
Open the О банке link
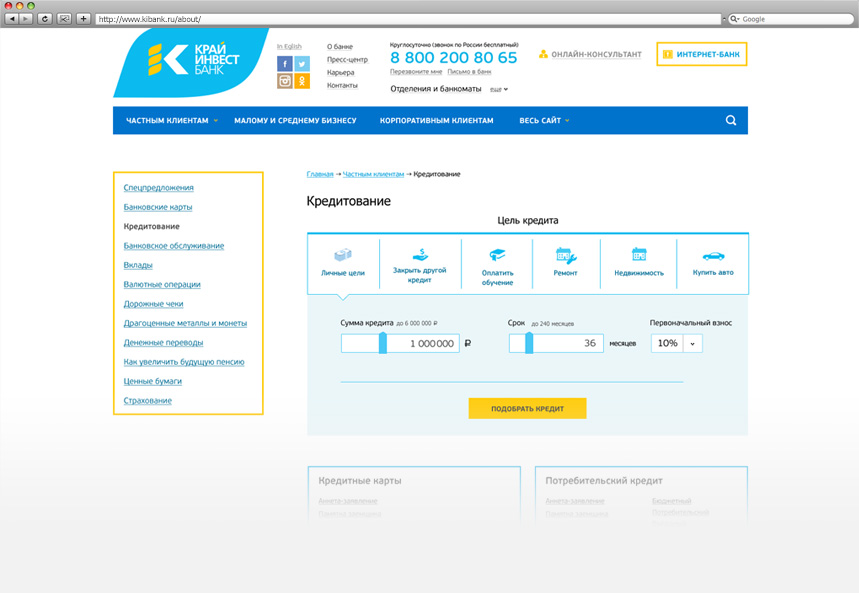coord(340,47)
